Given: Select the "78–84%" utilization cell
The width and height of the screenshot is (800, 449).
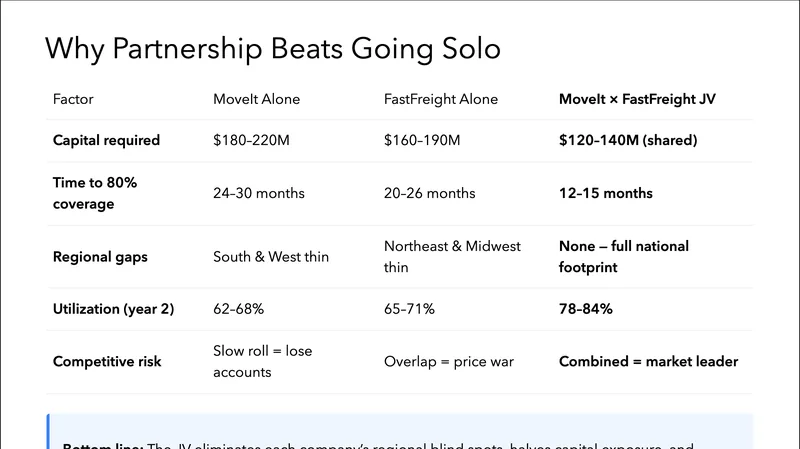Looking at the screenshot, I should [585, 309].
